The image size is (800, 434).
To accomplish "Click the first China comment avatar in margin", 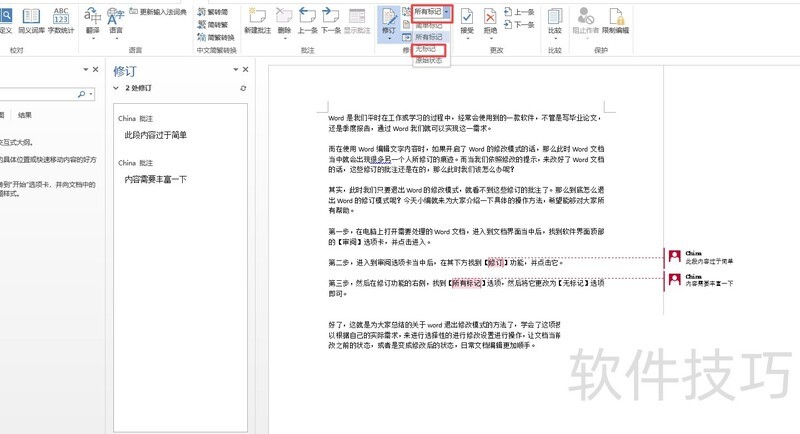I will (x=674, y=256).
